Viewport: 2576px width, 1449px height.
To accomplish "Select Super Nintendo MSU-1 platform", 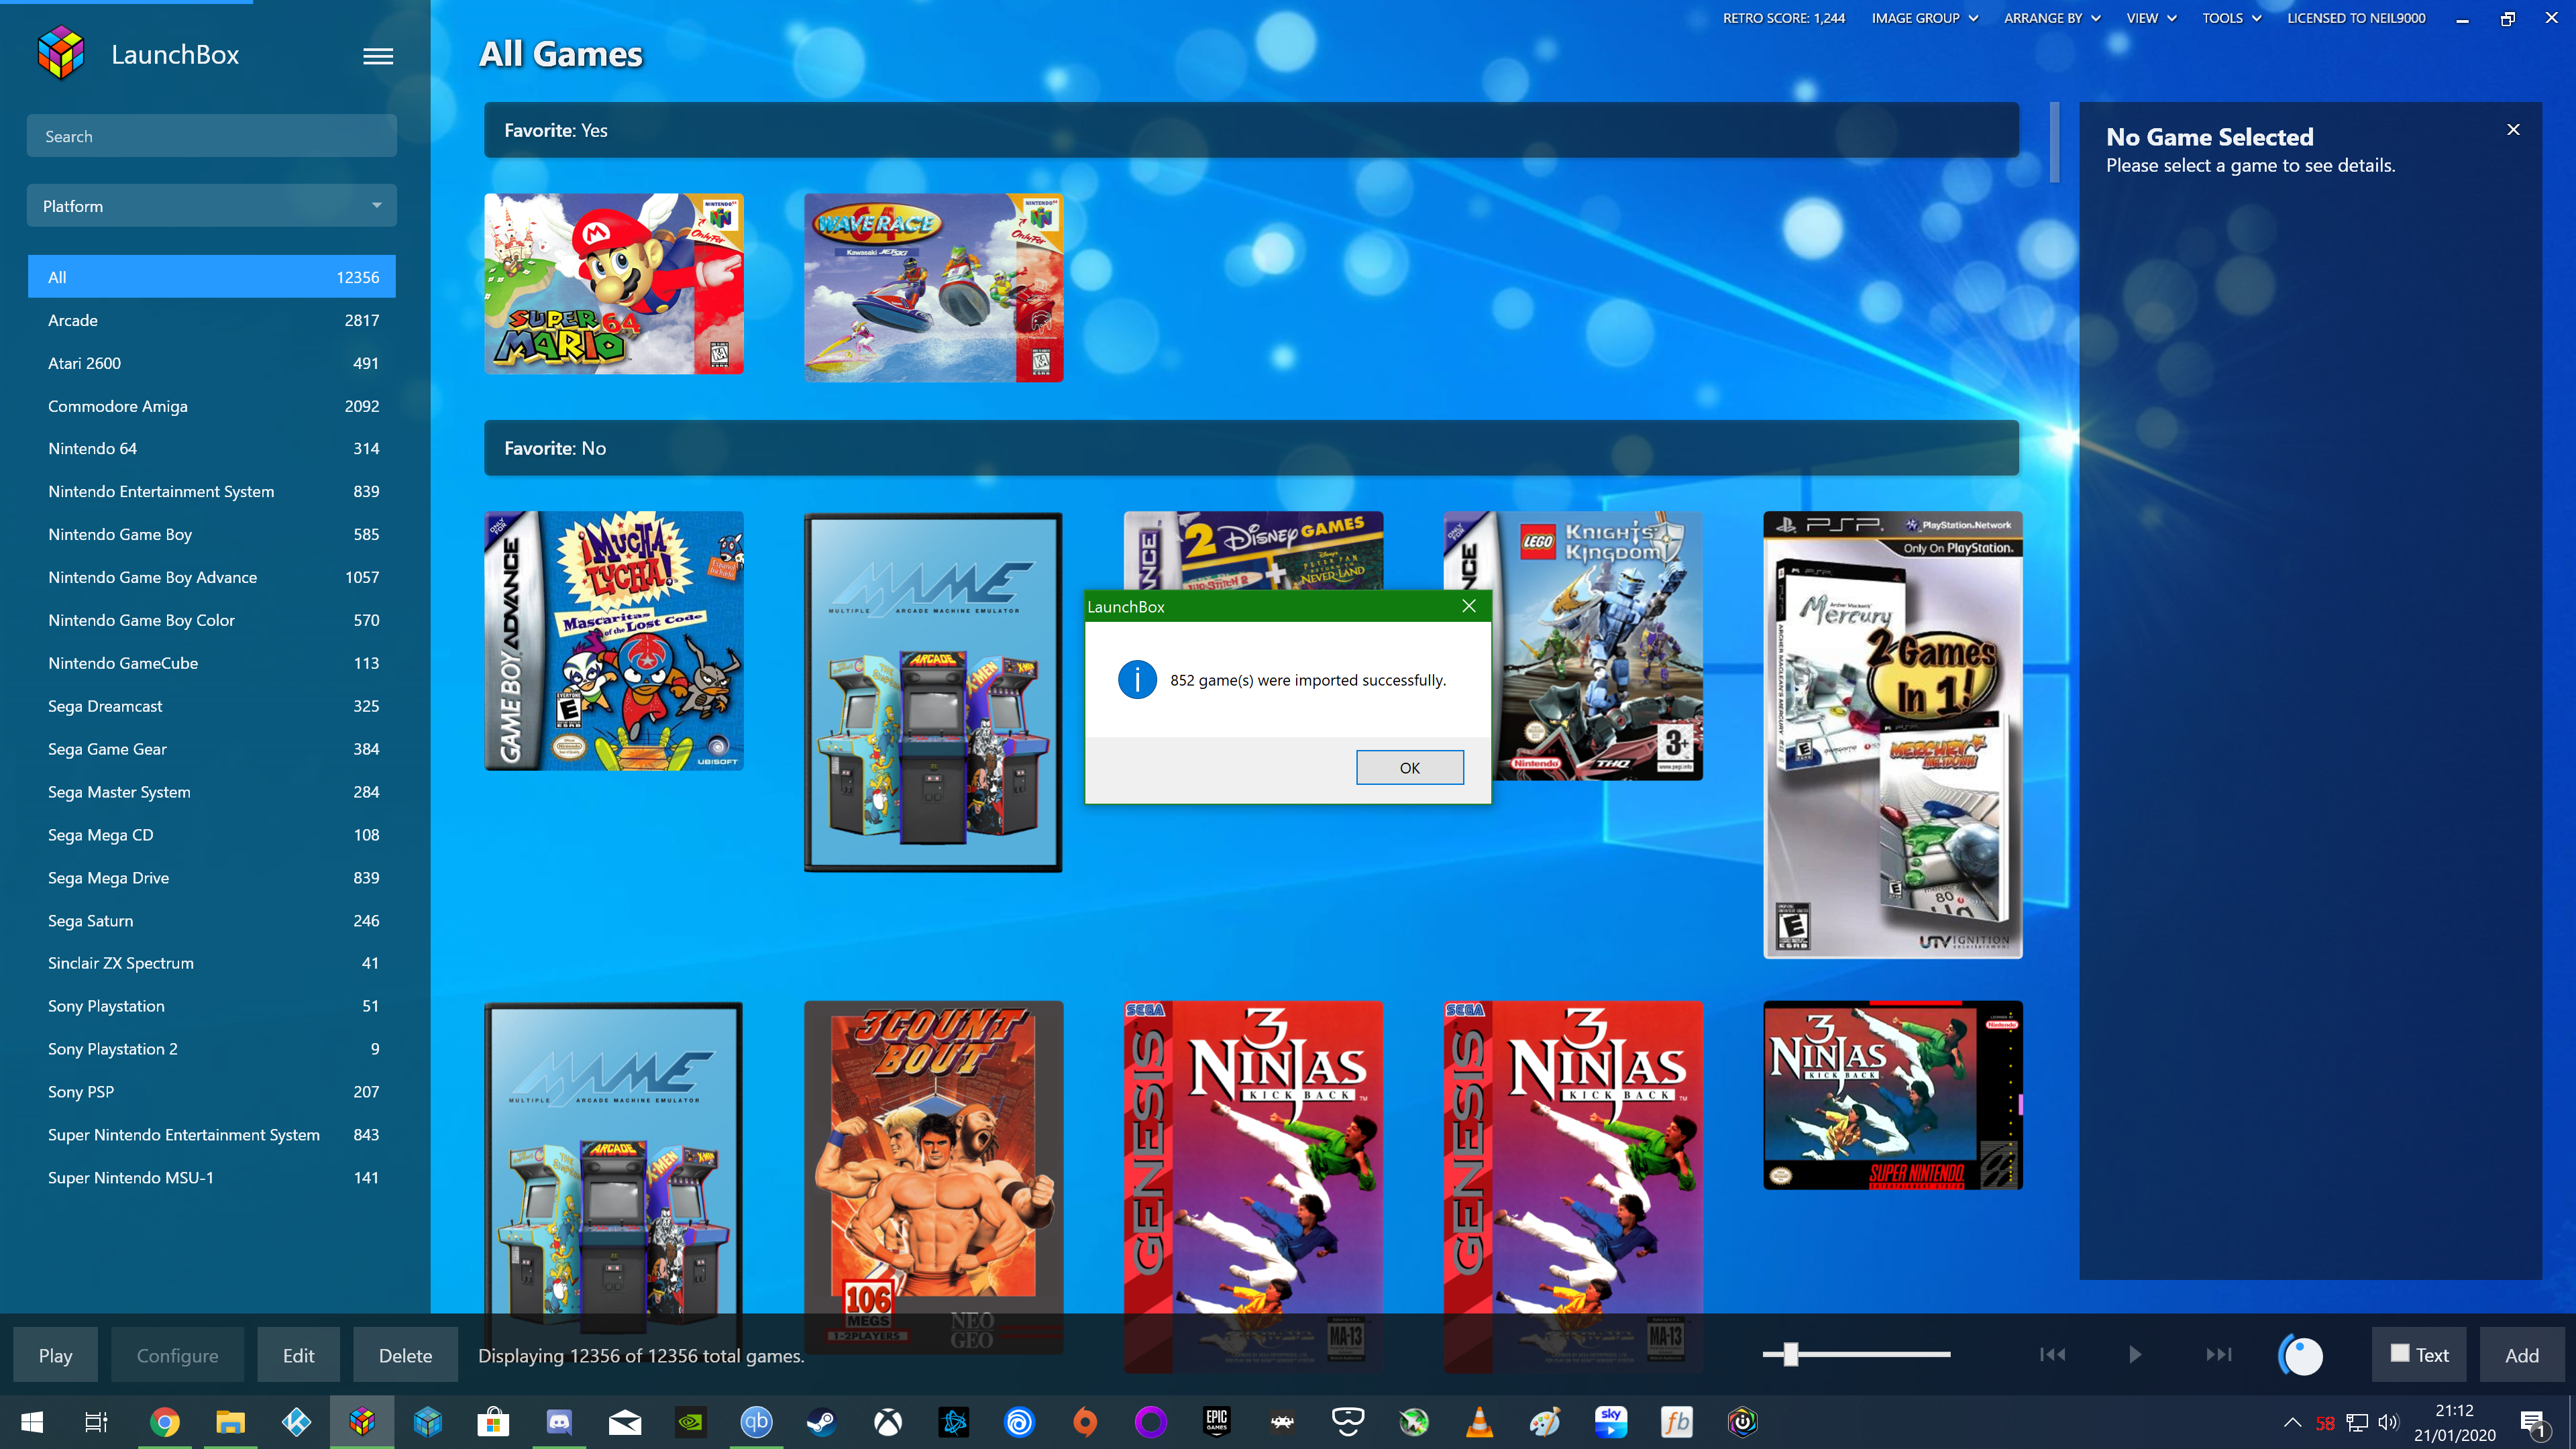I will [211, 1177].
